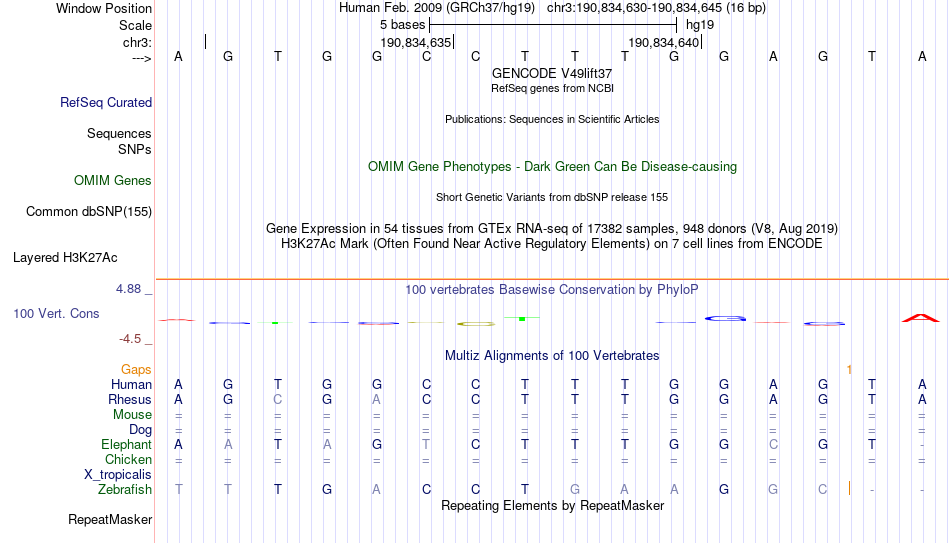Click the 190,834,640 position marker
This screenshot has width=950, height=543.
[x=665, y=42]
